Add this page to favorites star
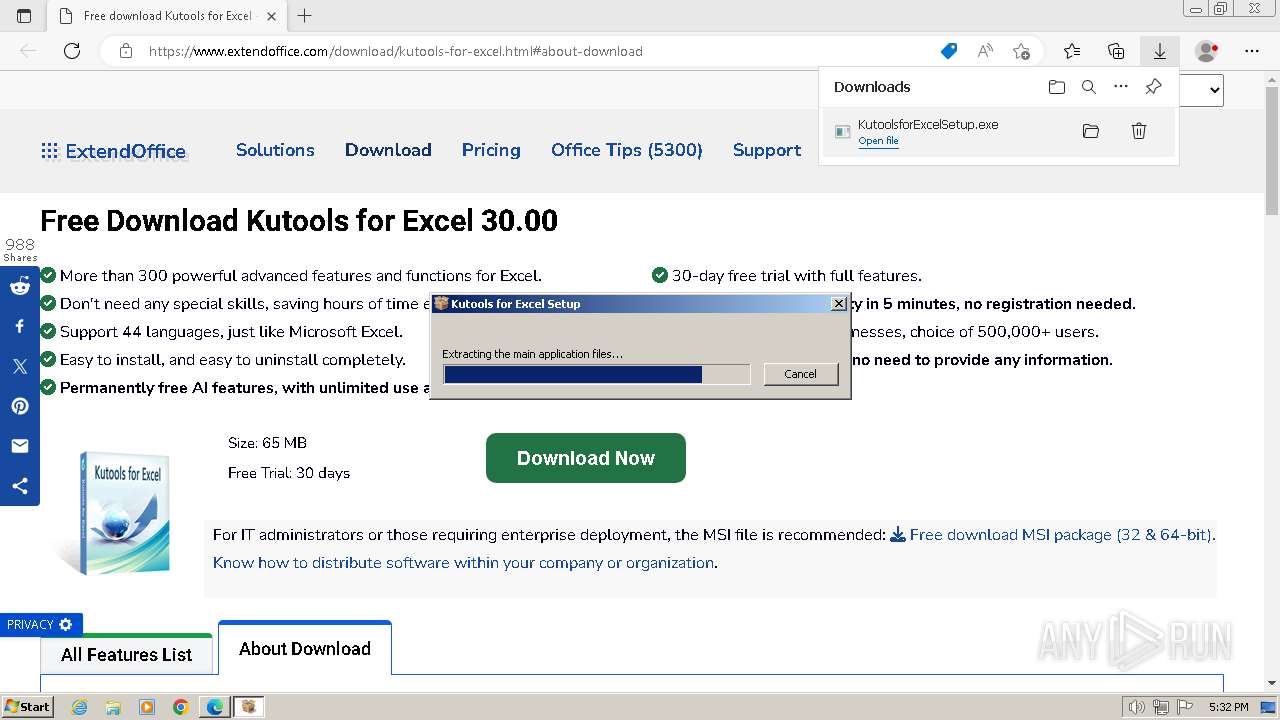This screenshot has width=1280, height=720. [x=1021, y=51]
